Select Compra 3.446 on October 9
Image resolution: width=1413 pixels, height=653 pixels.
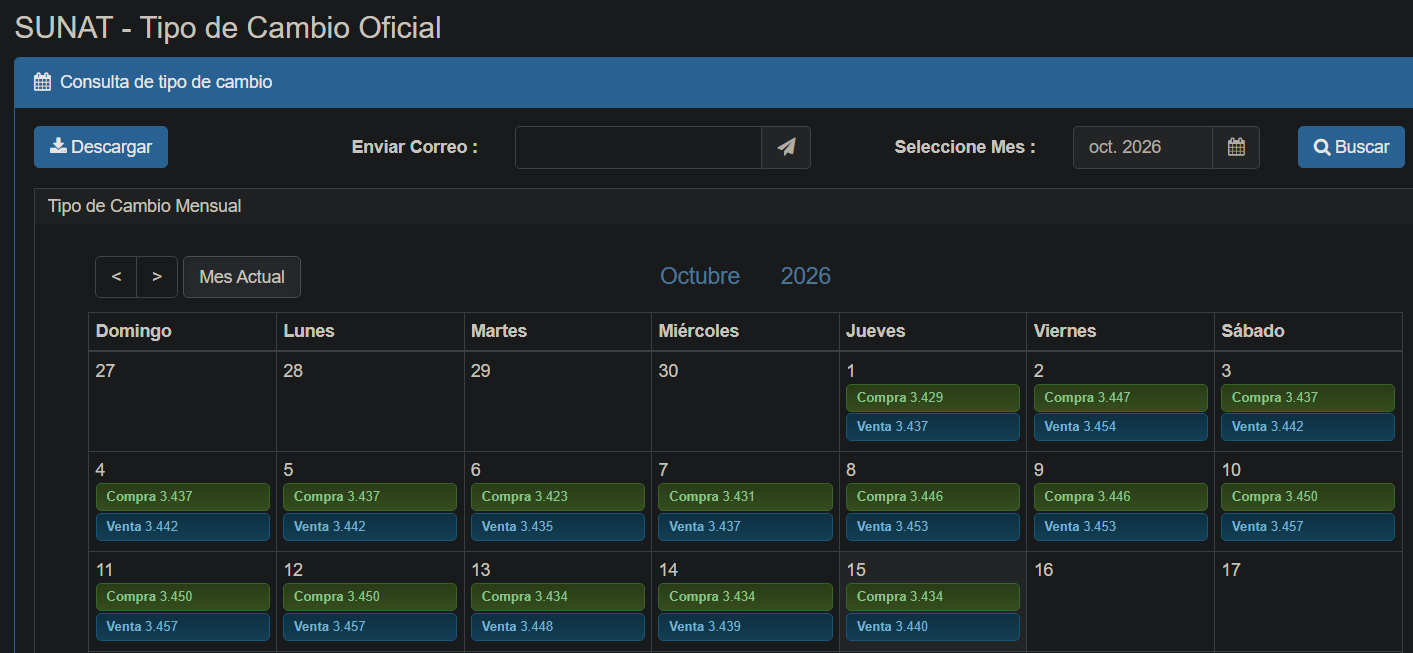[1120, 497]
